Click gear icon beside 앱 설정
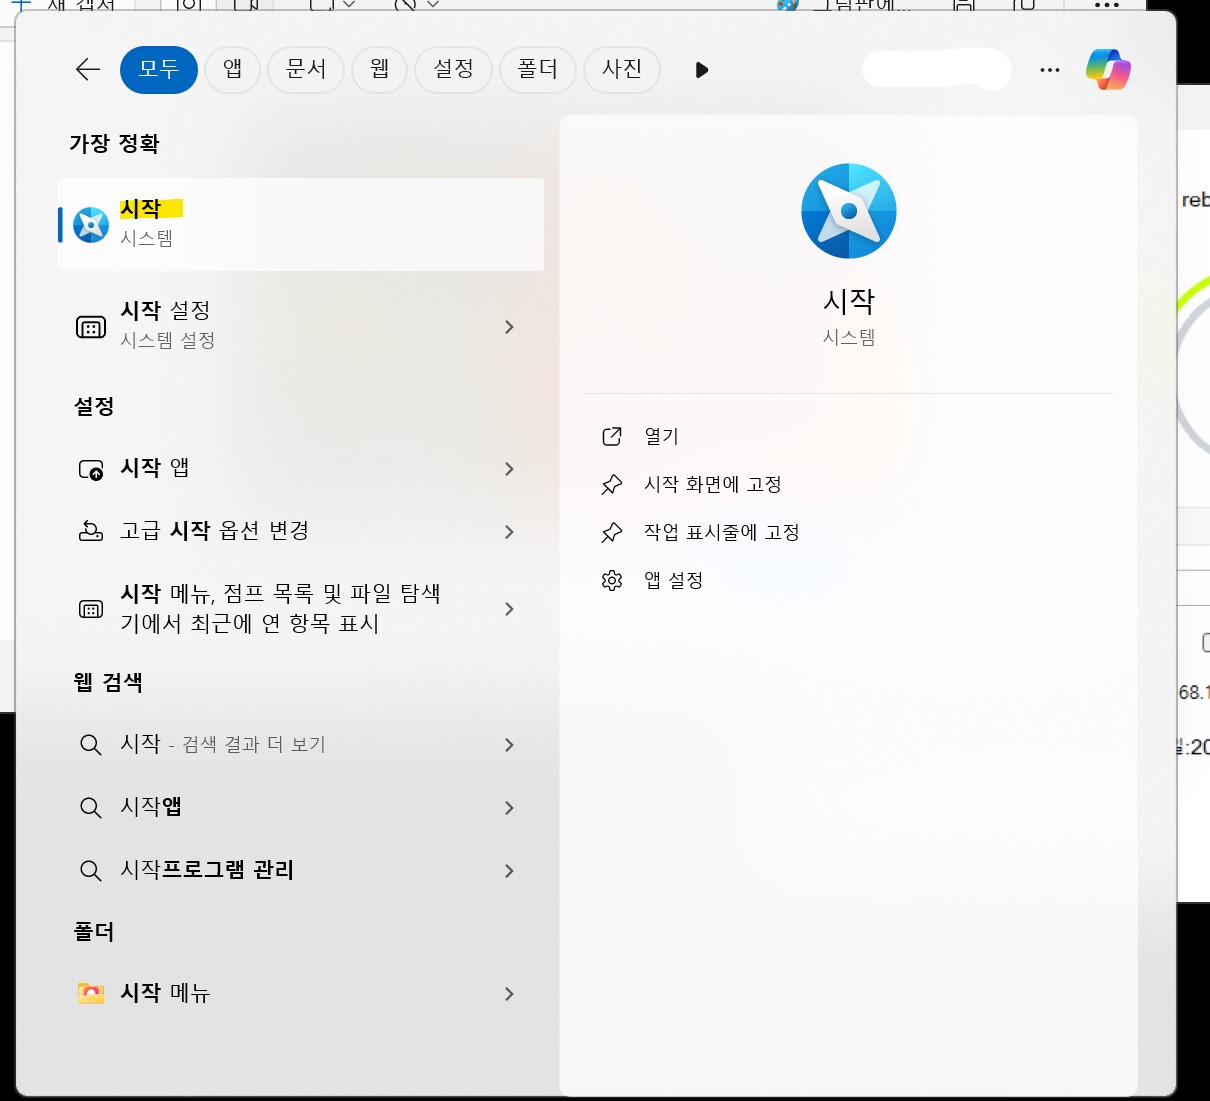This screenshot has width=1210, height=1101. pos(612,580)
